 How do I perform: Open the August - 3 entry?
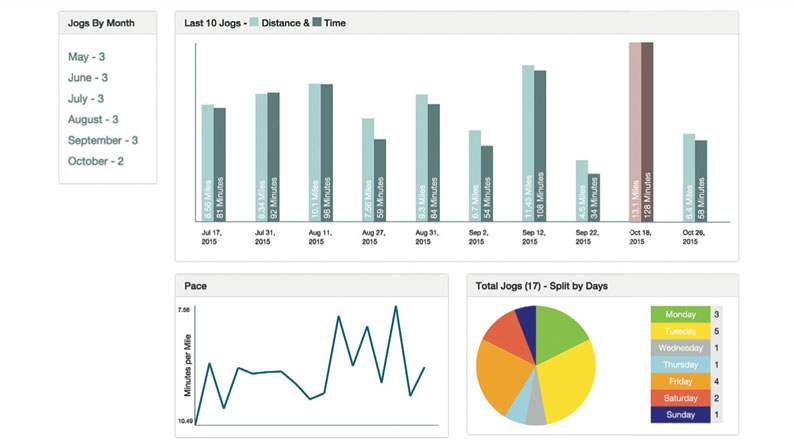tap(93, 120)
